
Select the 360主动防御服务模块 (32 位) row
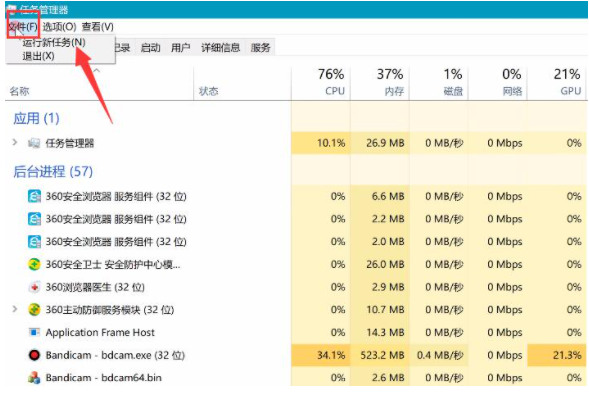[x=296, y=310]
